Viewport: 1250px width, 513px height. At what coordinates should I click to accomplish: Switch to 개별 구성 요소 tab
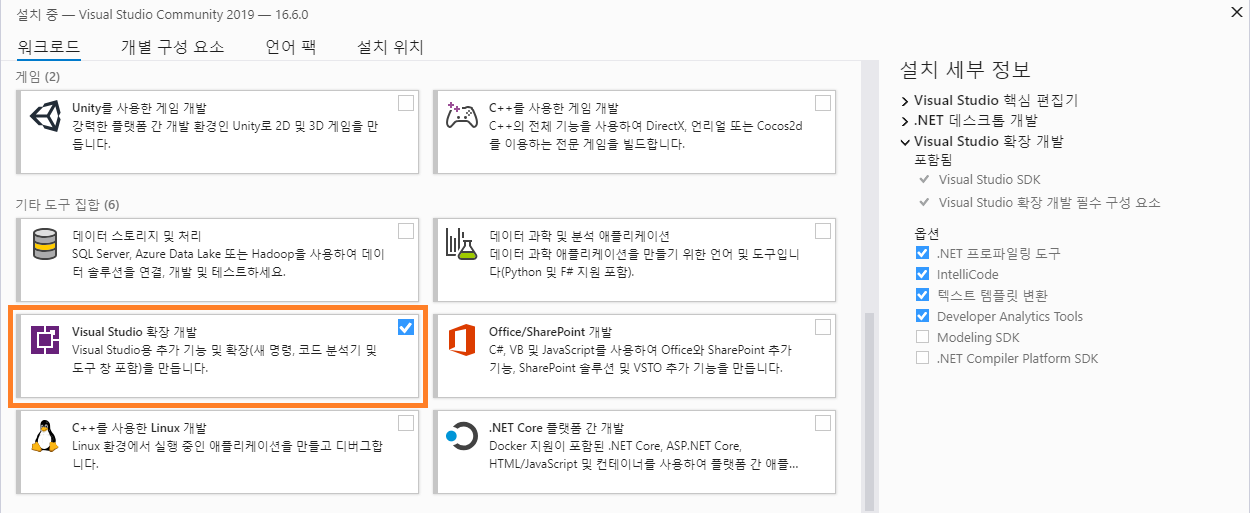[172, 47]
